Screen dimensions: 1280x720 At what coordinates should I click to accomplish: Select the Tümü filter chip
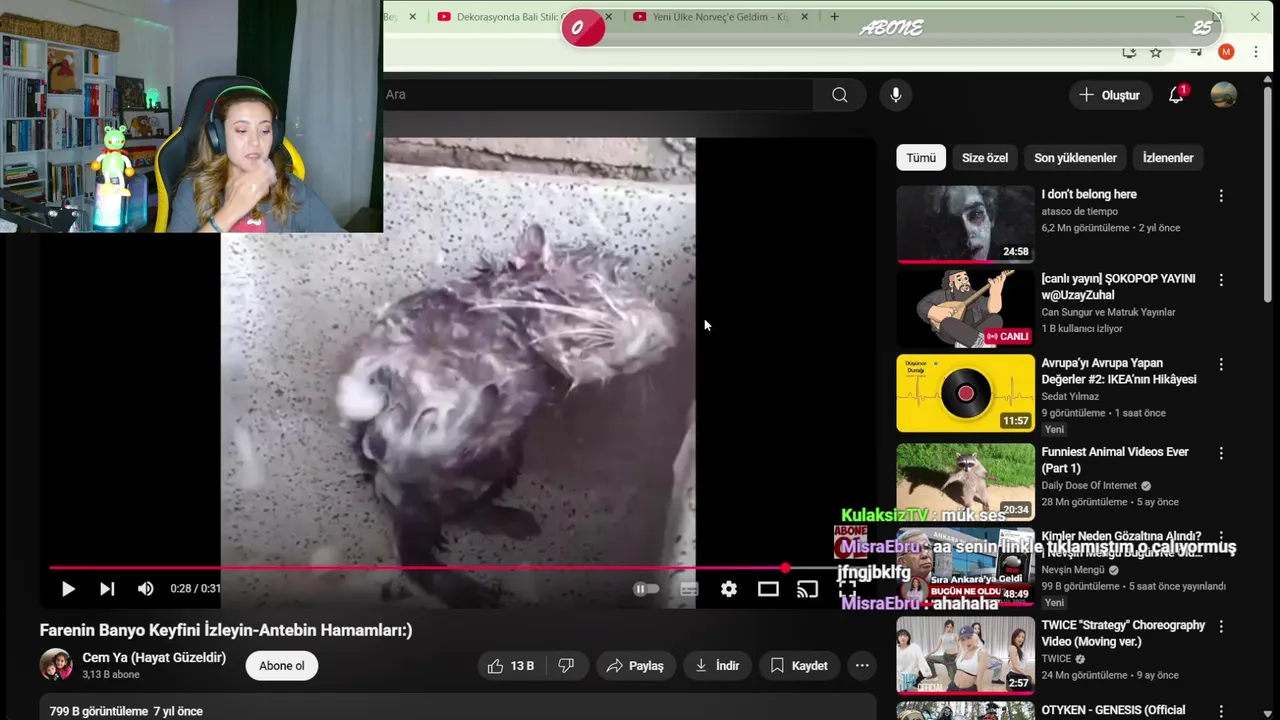(x=921, y=158)
